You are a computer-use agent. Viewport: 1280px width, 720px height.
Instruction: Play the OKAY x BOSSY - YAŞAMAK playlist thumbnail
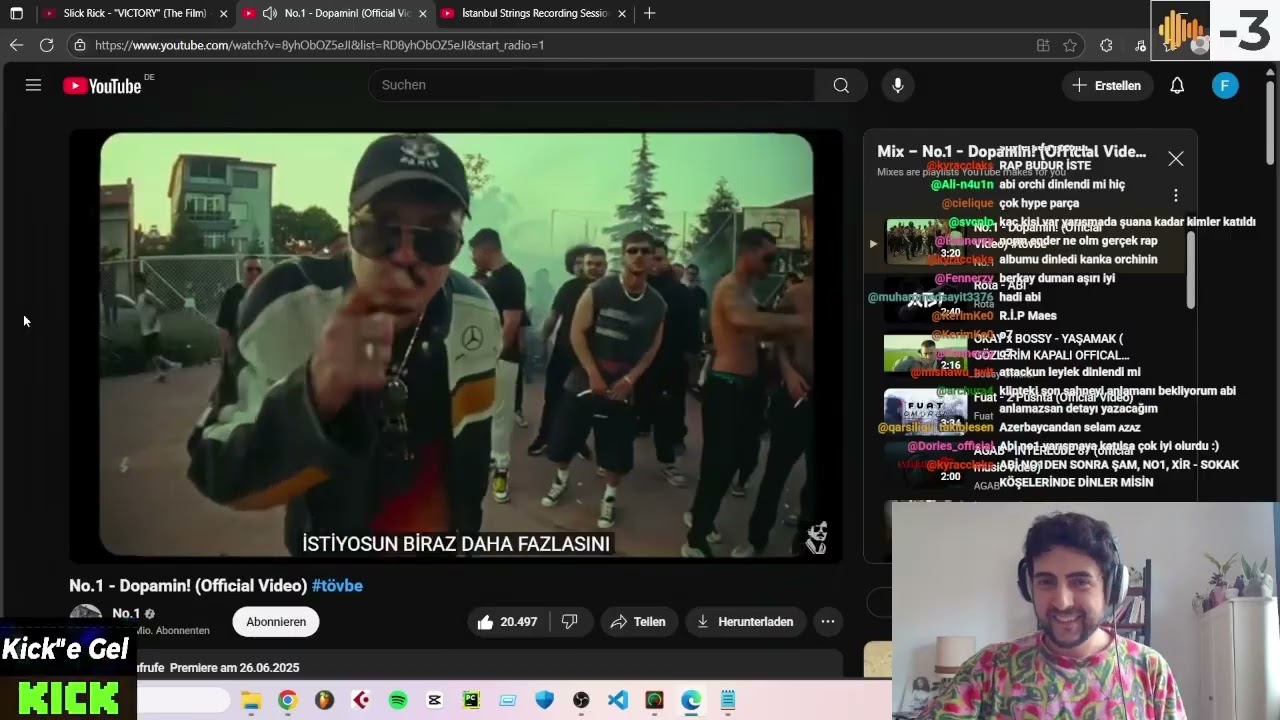coord(924,354)
